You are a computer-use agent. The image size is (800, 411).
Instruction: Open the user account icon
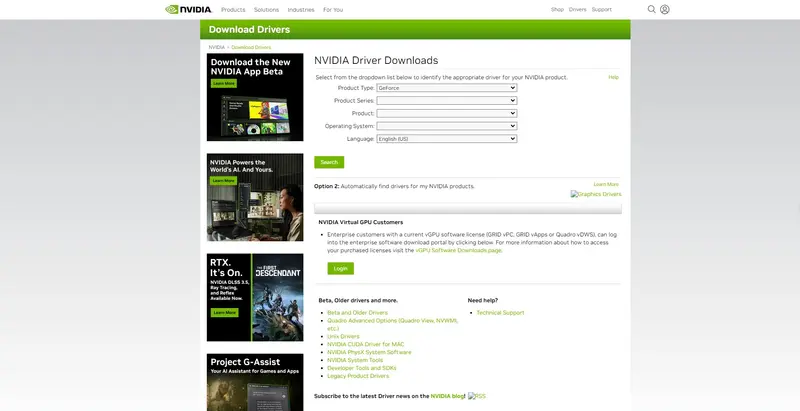(x=665, y=9)
